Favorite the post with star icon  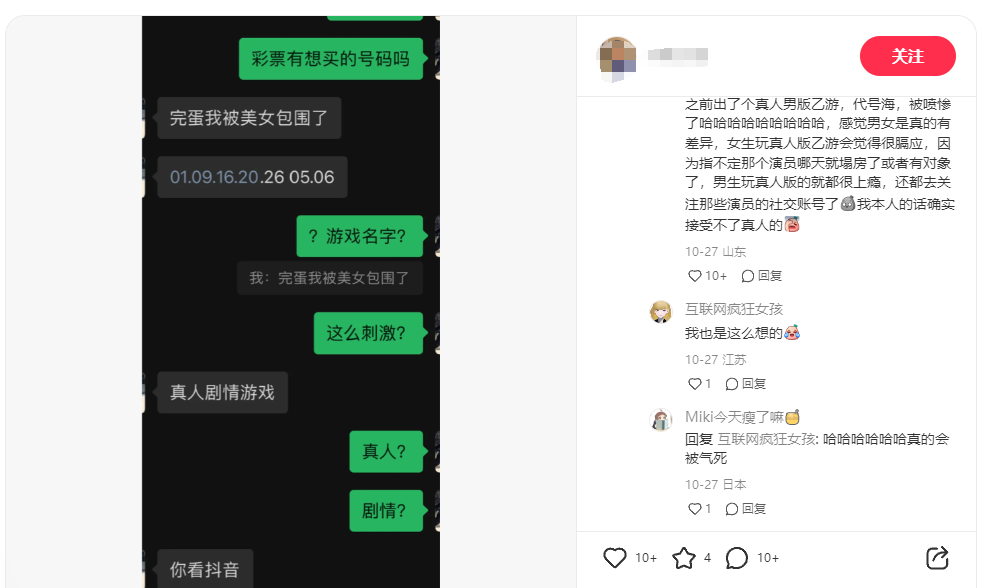pos(684,558)
